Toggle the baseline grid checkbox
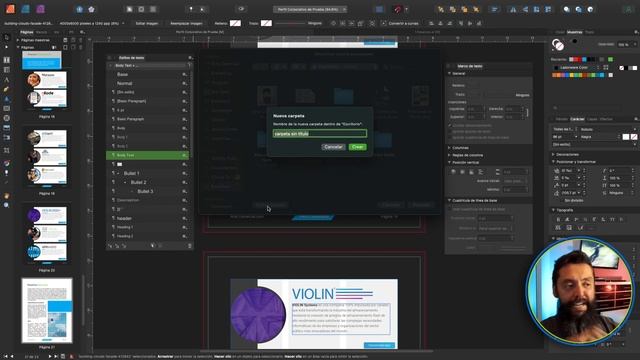Image resolution: width=640 pixels, height=360 pixels. [x=450, y=209]
